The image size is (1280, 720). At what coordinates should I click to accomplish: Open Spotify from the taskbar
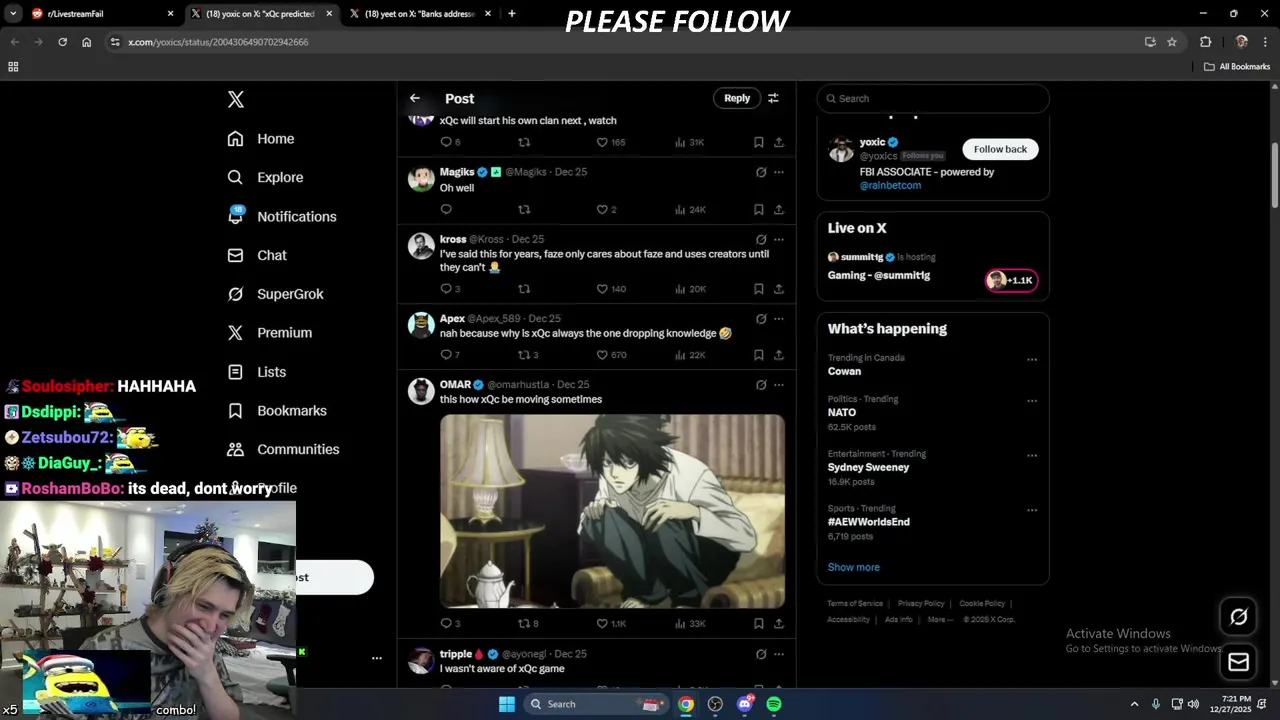tap(774, 704)
